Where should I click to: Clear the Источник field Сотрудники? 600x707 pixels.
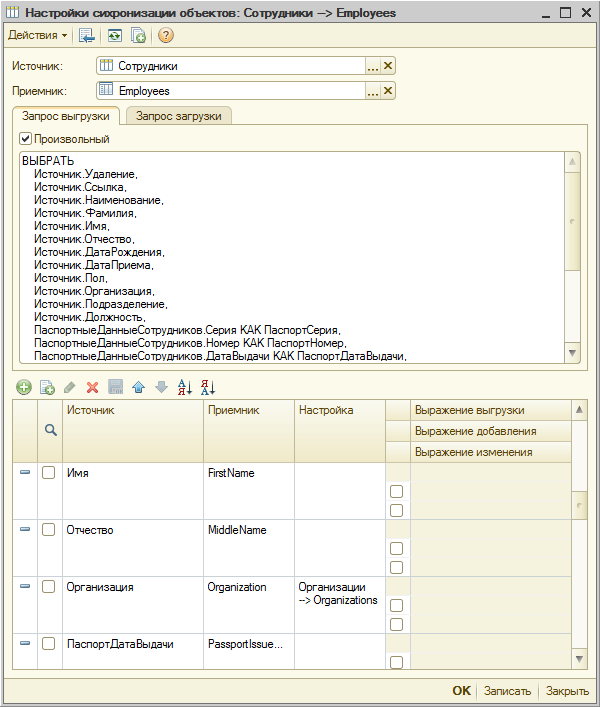[388, 66]
